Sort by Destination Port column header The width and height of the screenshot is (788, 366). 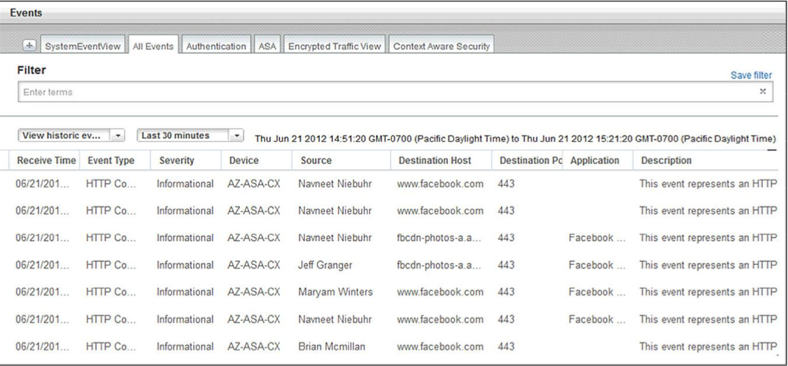[527, 160]
